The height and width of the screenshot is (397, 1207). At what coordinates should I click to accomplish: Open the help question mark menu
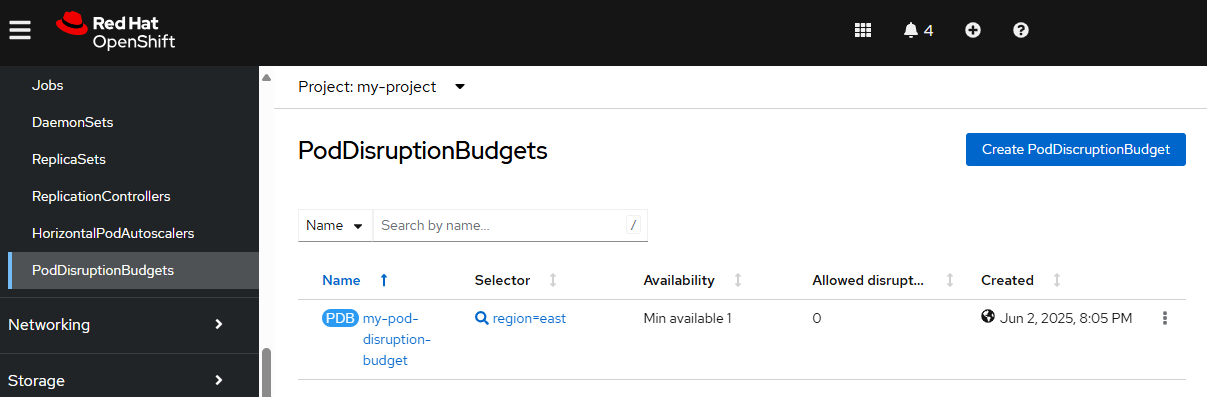tap(1021, 30)
